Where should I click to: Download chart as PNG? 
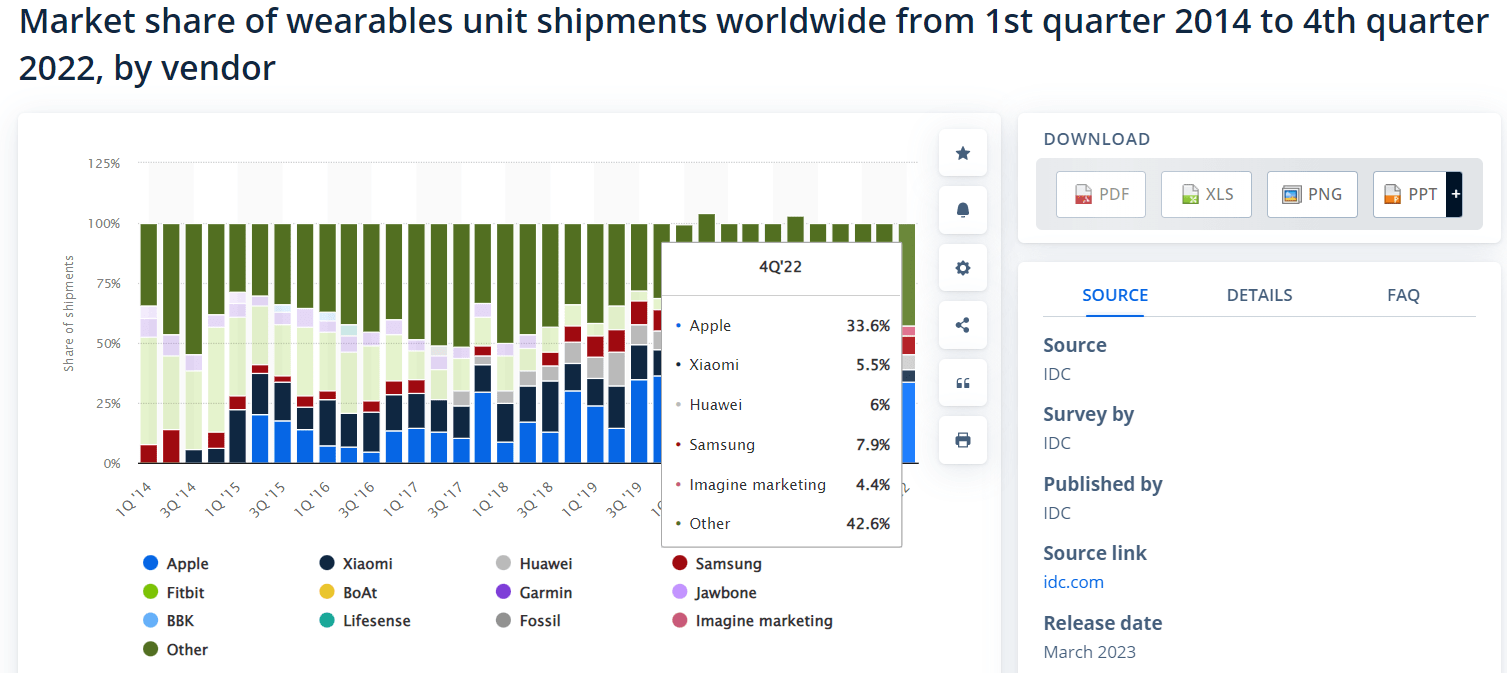click(x=1312, y=194)
